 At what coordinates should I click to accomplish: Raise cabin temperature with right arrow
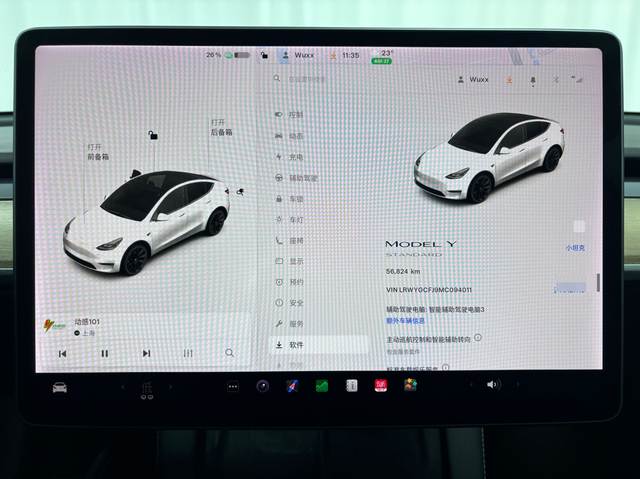tap(171, 387)
